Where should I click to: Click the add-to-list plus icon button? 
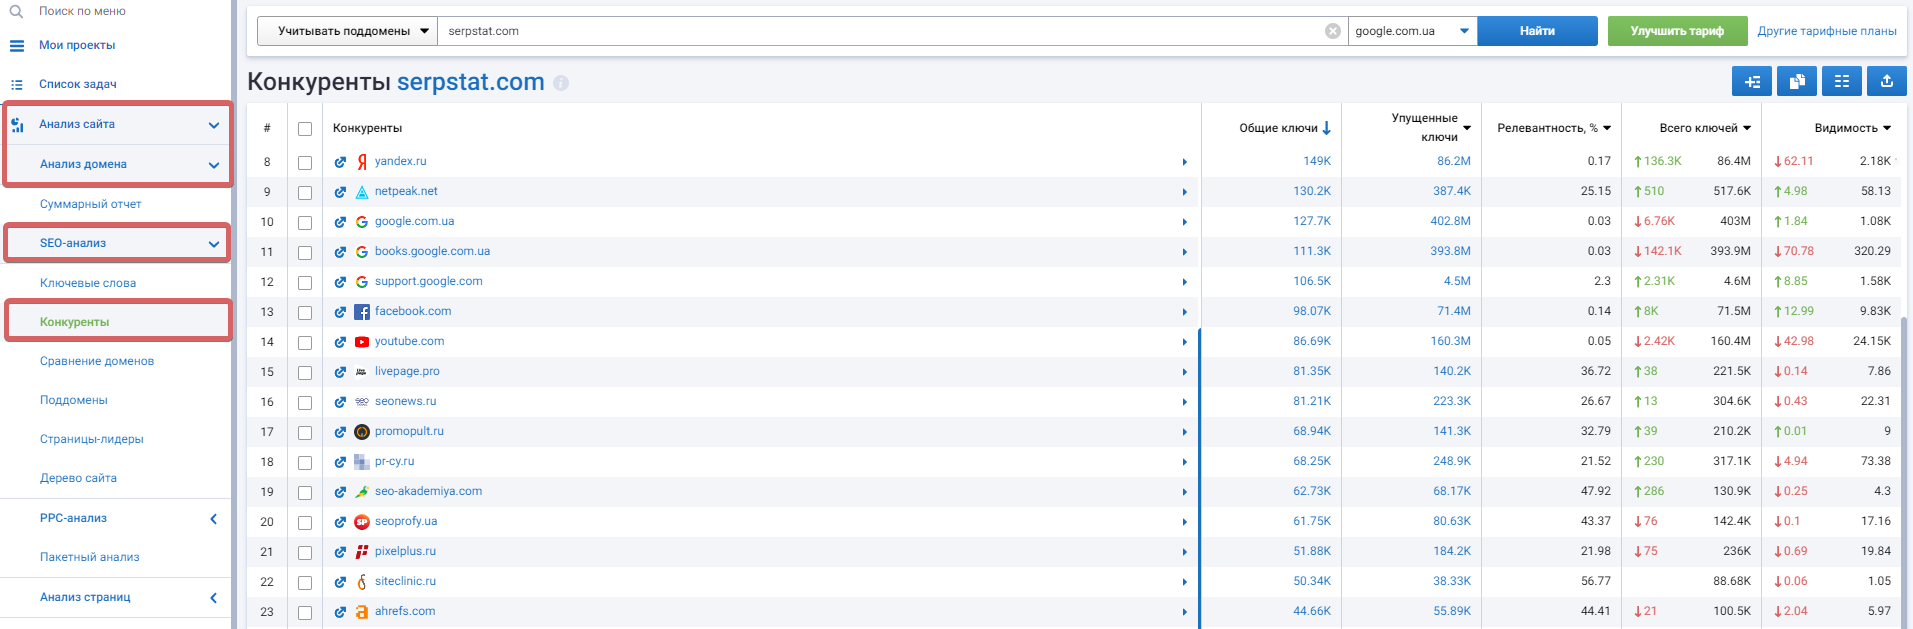1751,82
